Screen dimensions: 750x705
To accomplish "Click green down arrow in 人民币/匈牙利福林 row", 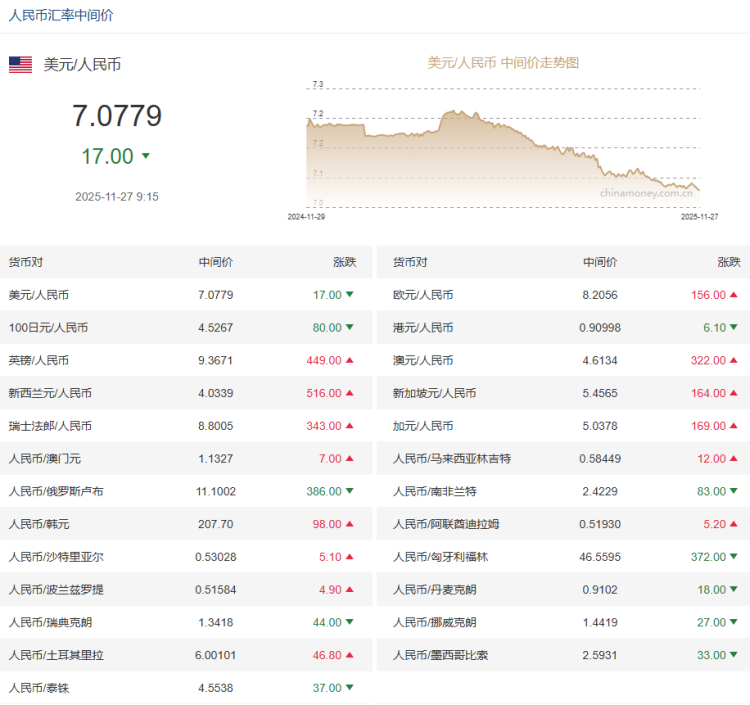I will coord(733,557).
